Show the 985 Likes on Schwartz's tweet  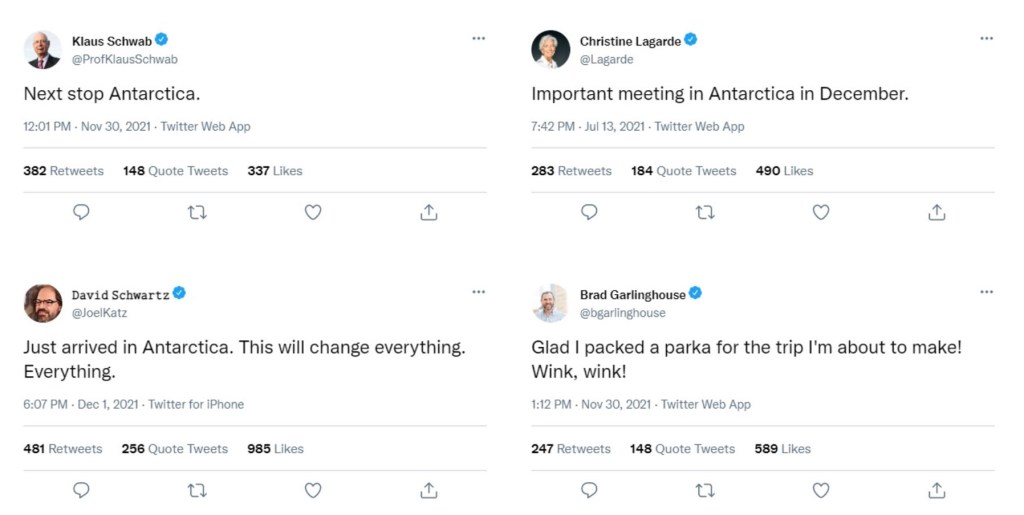275,449
